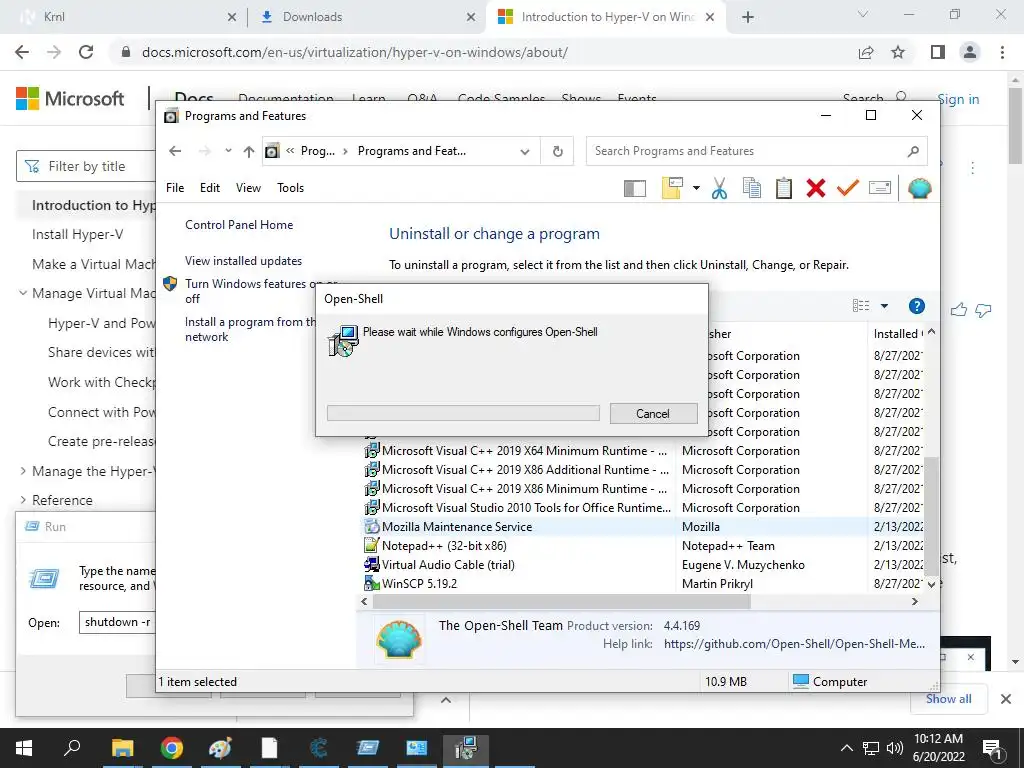The image size is (1024, 768).
Task: Click the Copy documents icon
Action: click(x=752, y=188)
